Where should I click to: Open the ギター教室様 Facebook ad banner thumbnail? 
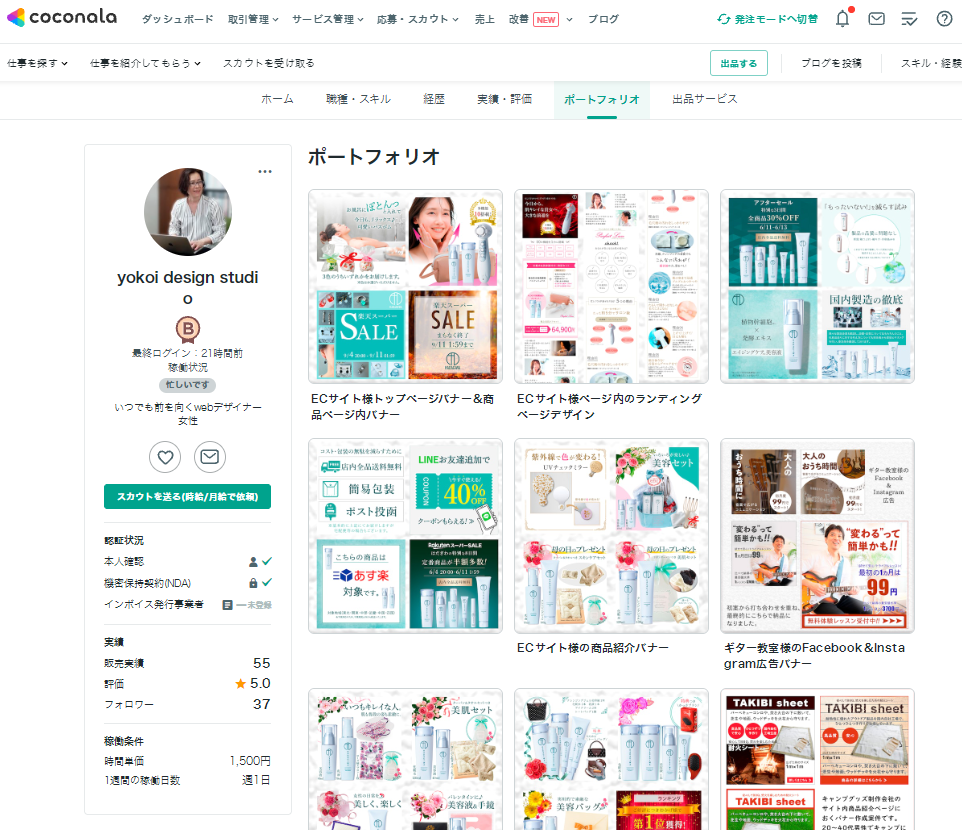point(817,535)
